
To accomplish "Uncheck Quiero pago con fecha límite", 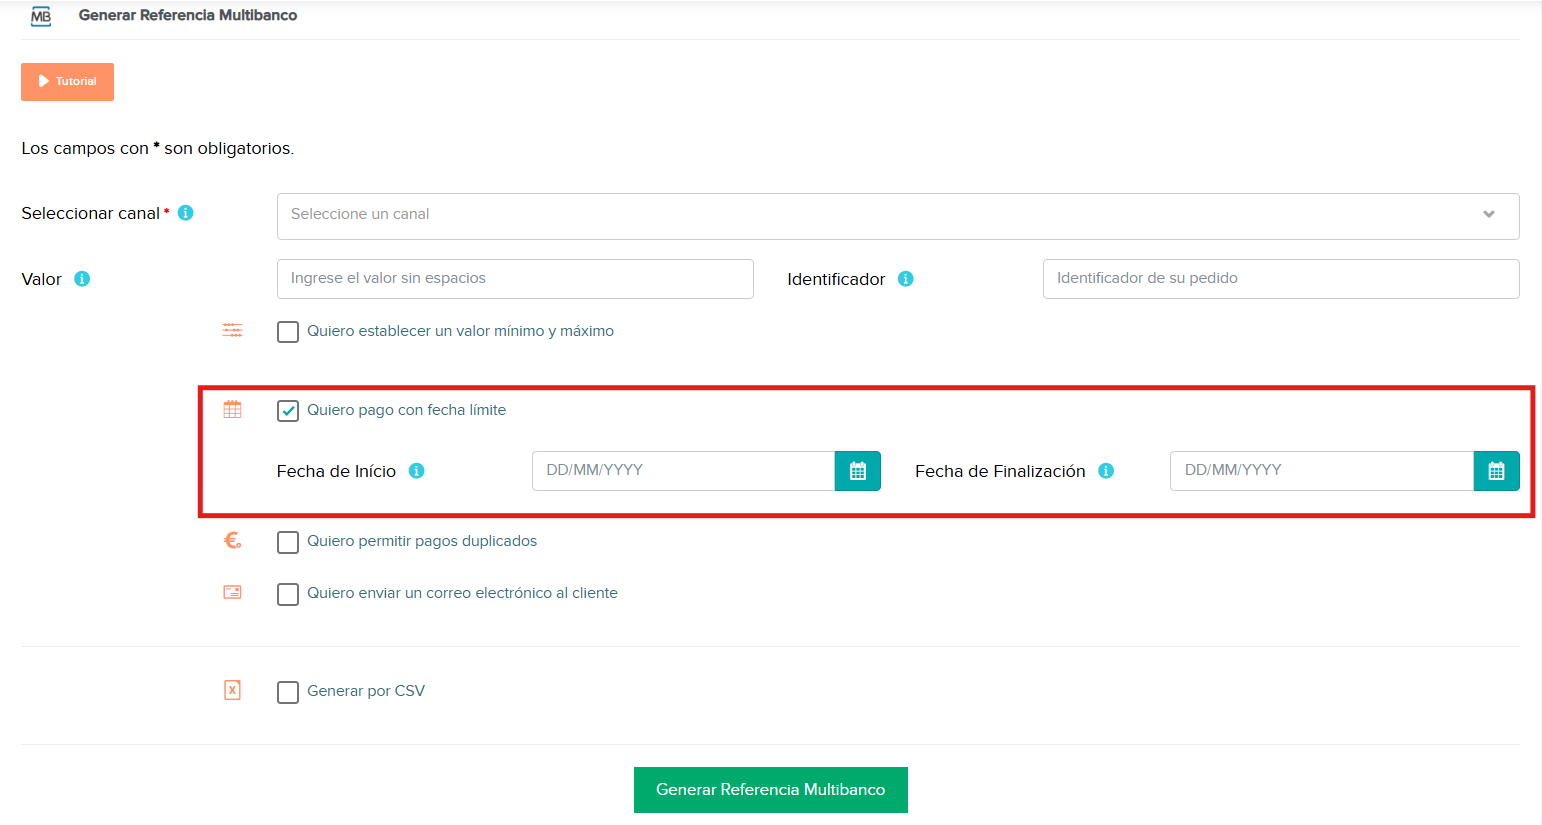I will click(288, 411).
